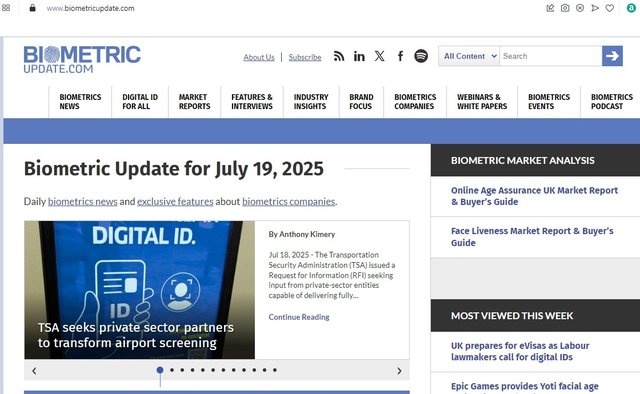Submit search with the arrow button
This screenshot has height=394, width=640.
coord(612,56)
